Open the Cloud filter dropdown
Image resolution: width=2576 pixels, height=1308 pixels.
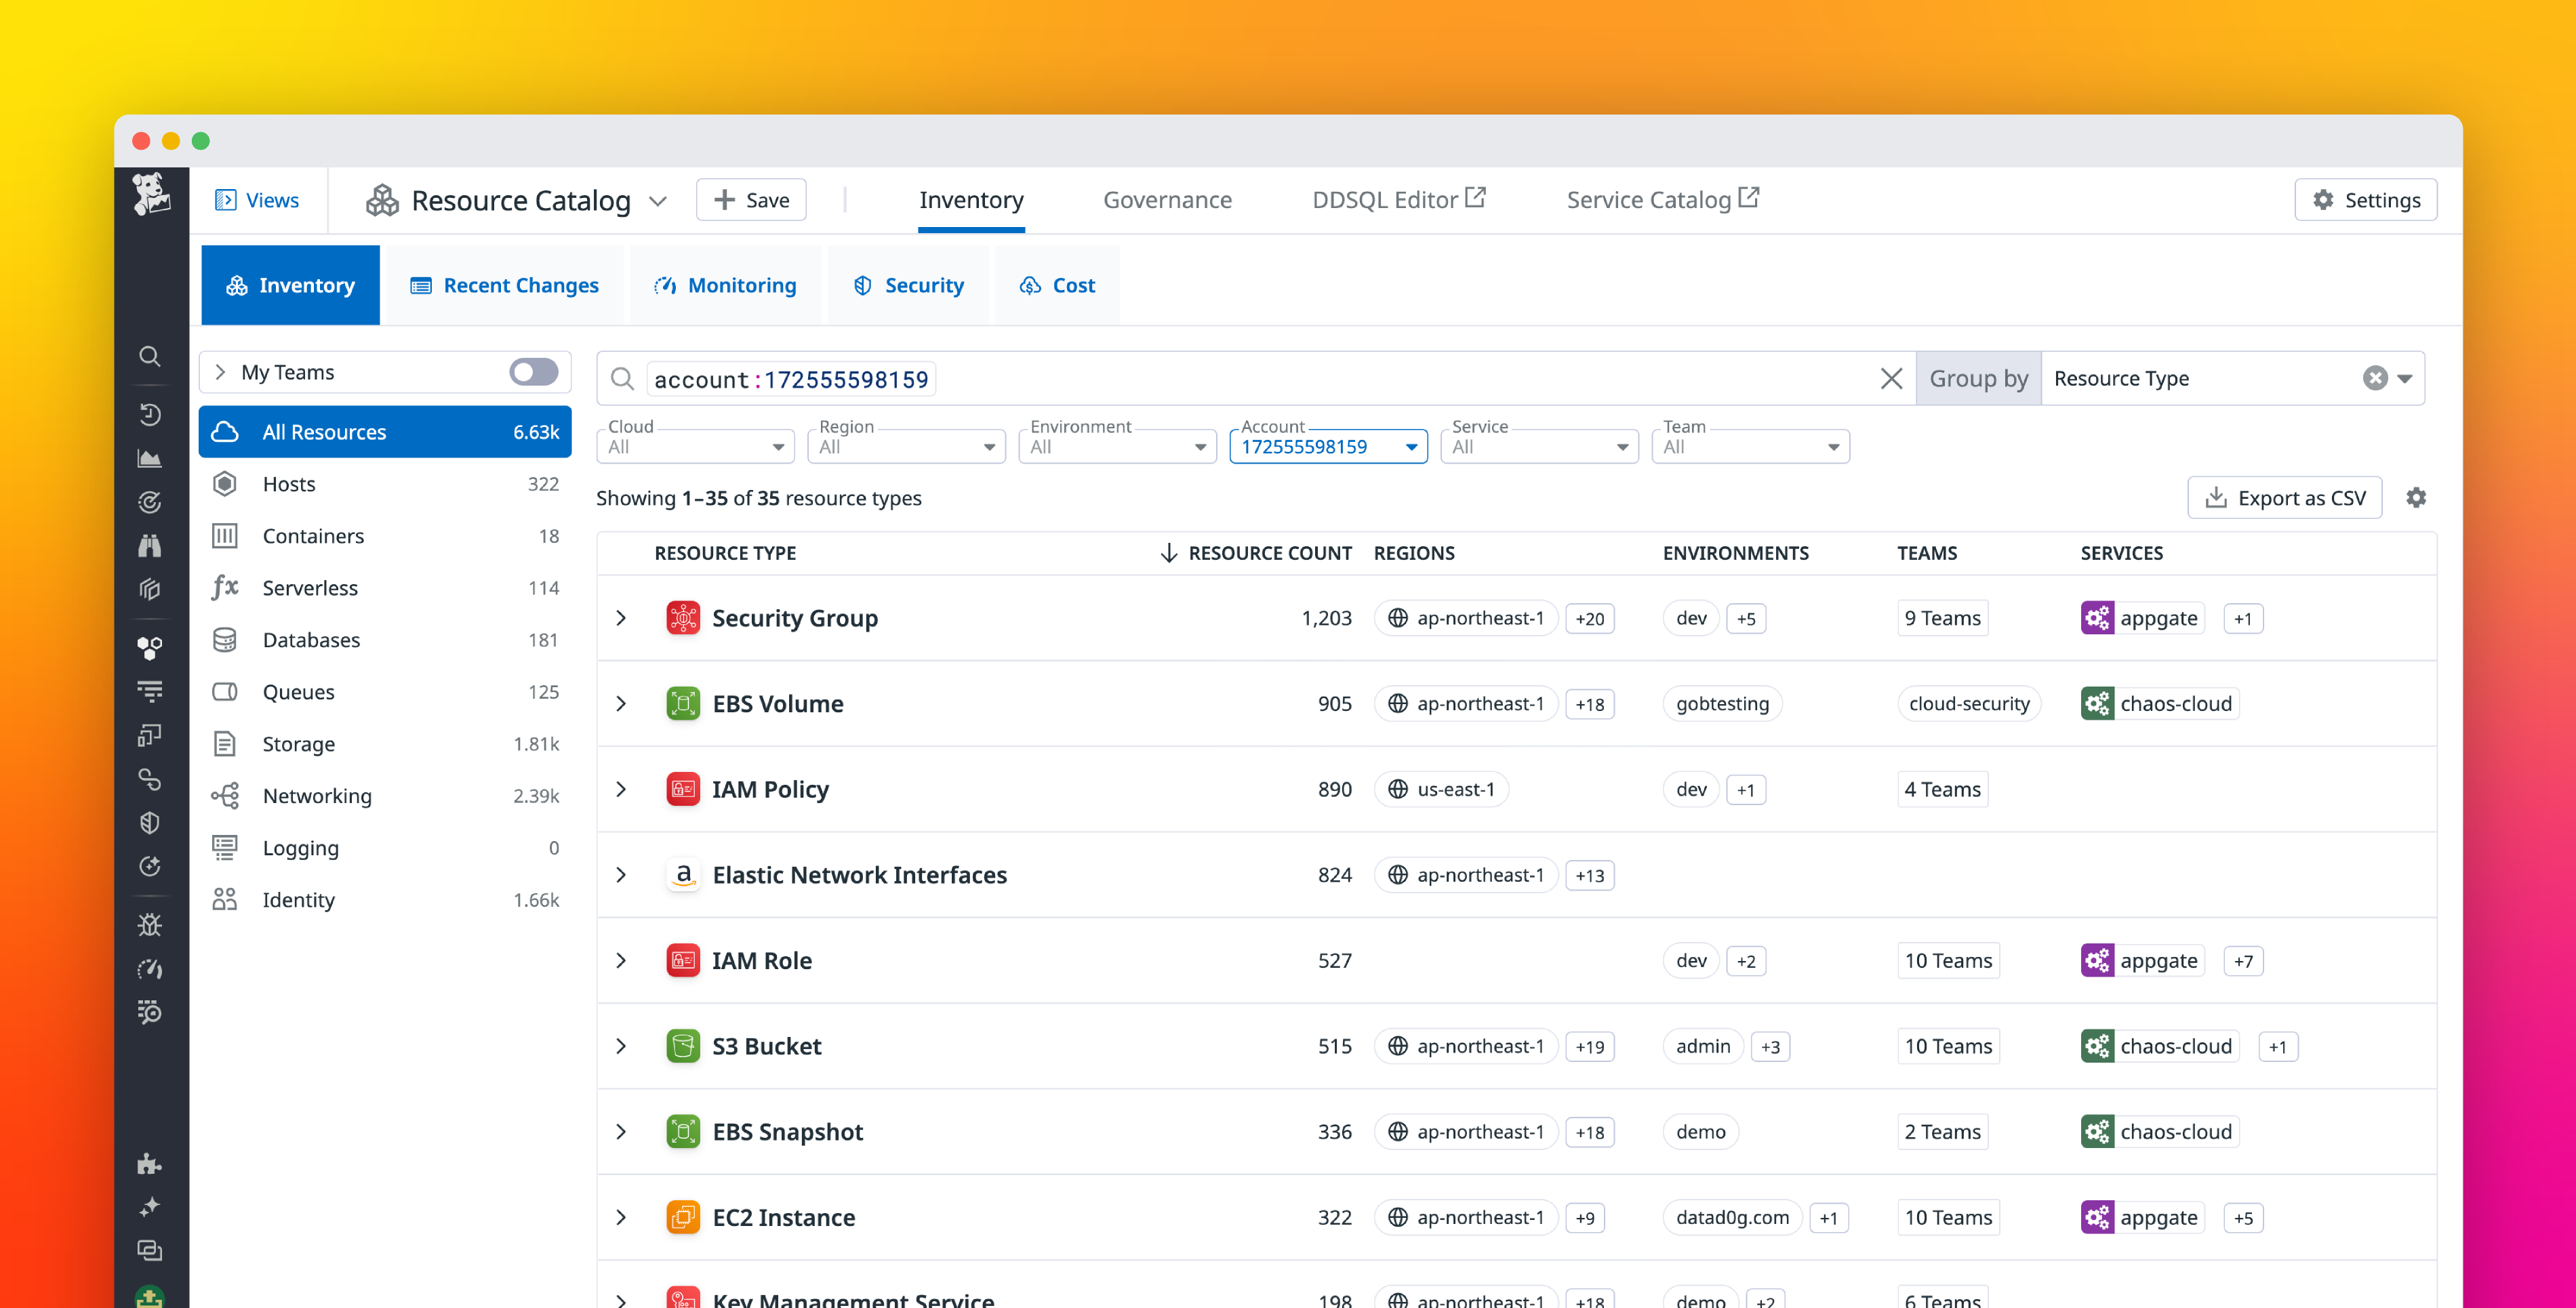(x=695, y=446)
